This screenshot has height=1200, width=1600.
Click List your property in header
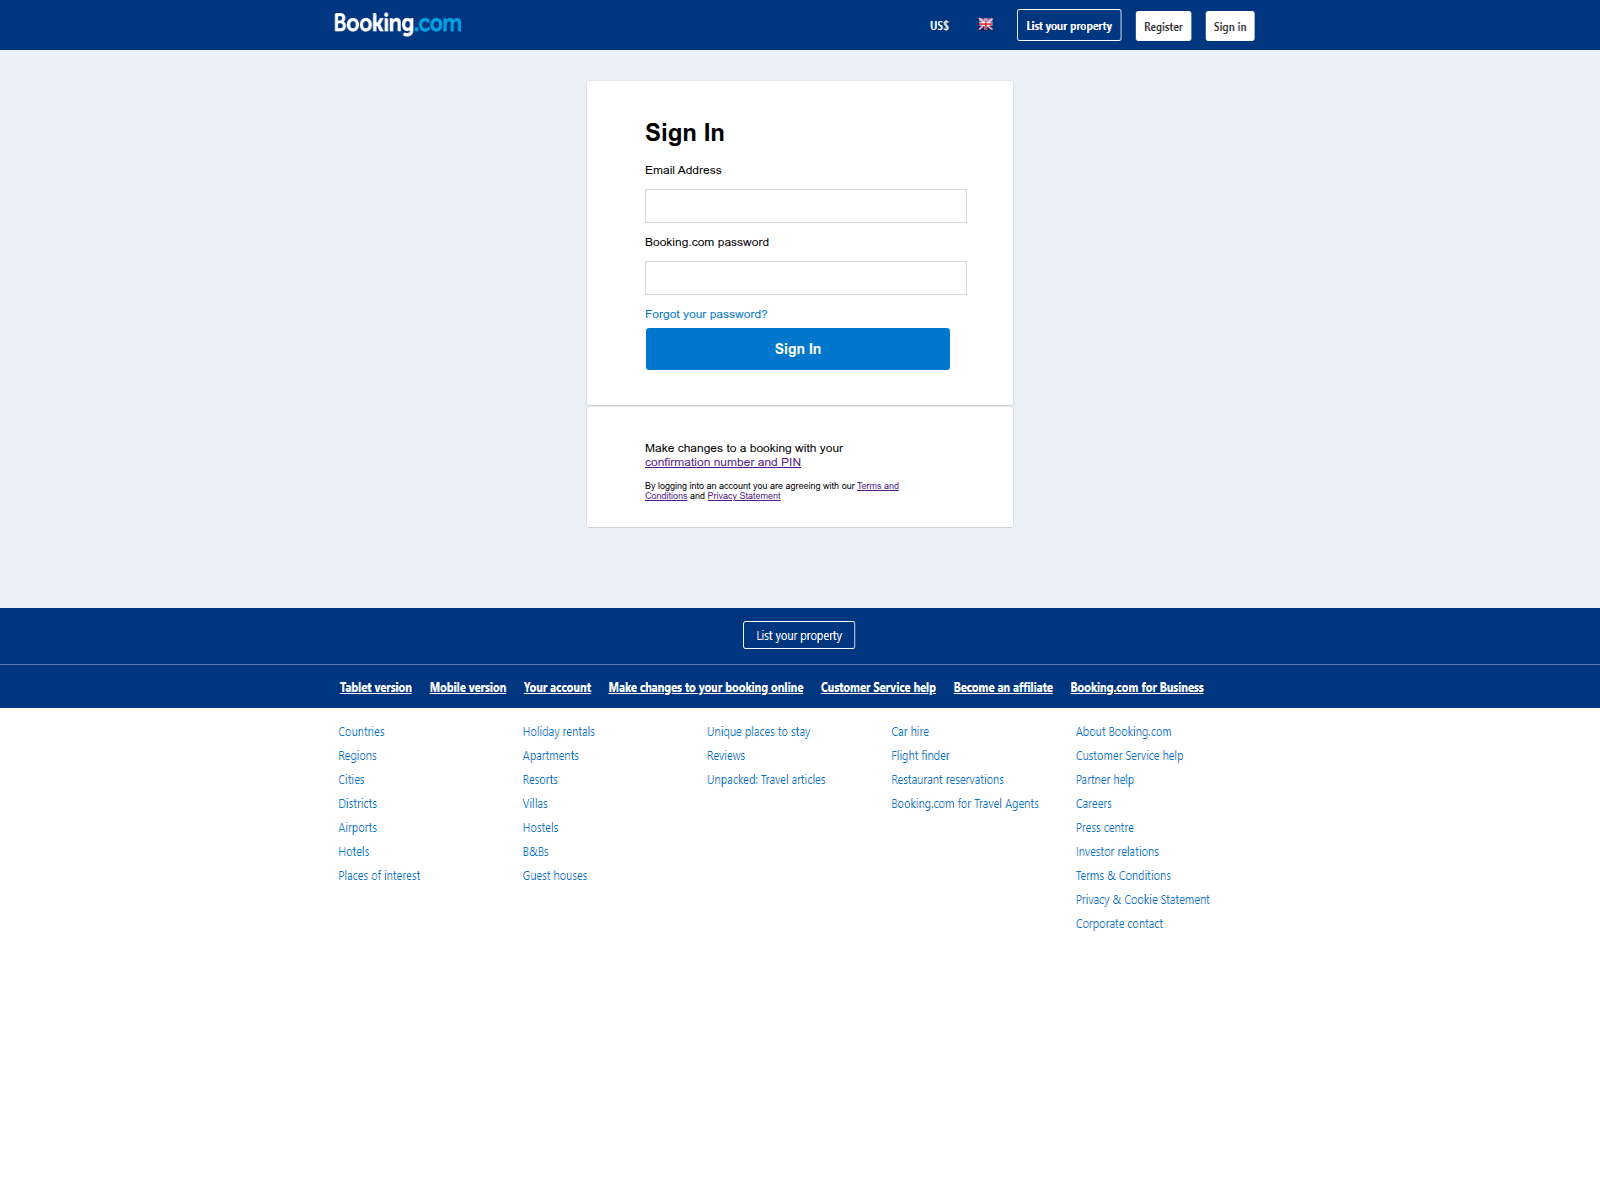click(1069, 26)
